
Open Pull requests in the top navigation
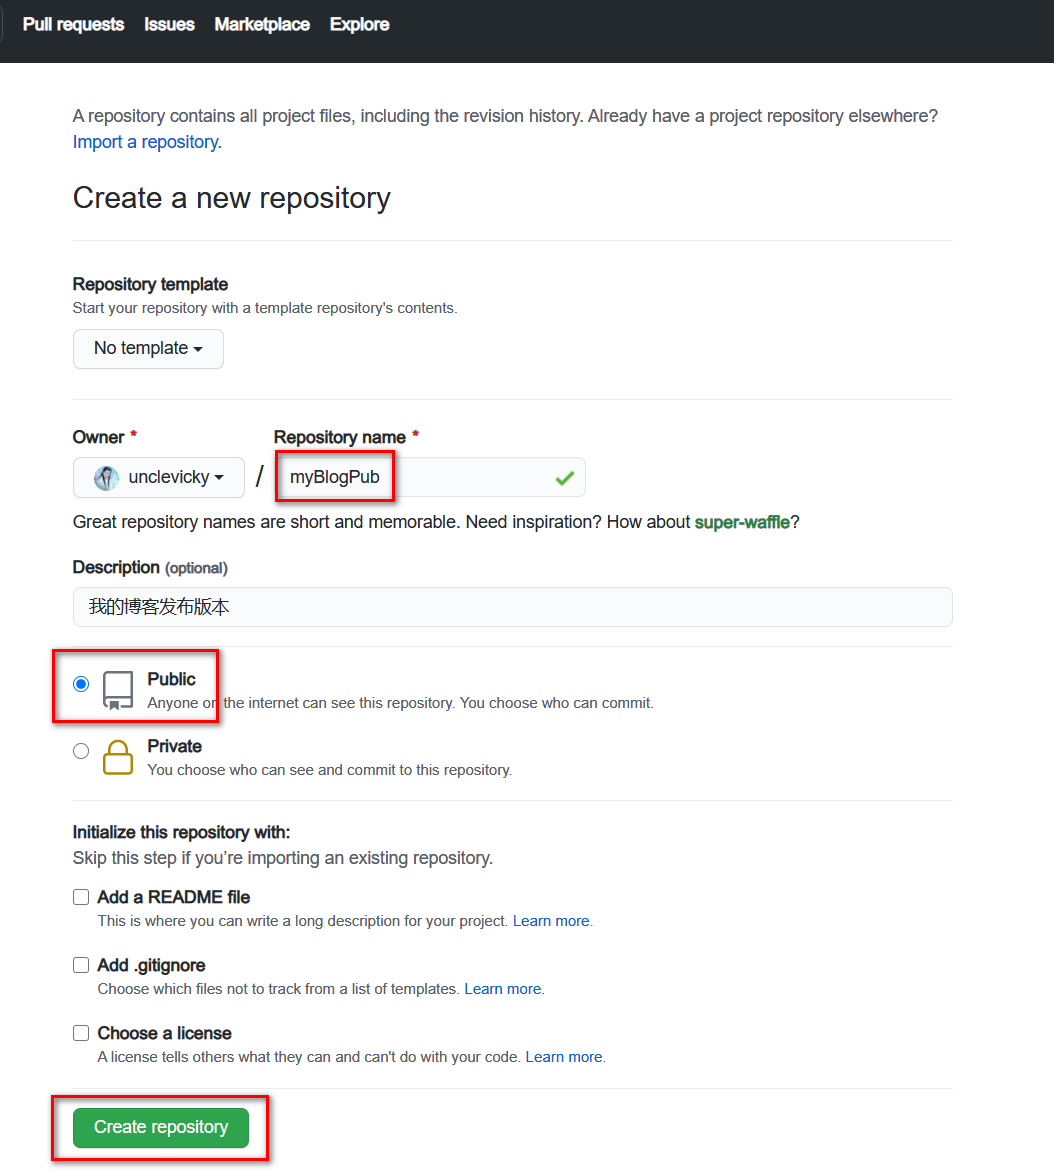point(73,25)
